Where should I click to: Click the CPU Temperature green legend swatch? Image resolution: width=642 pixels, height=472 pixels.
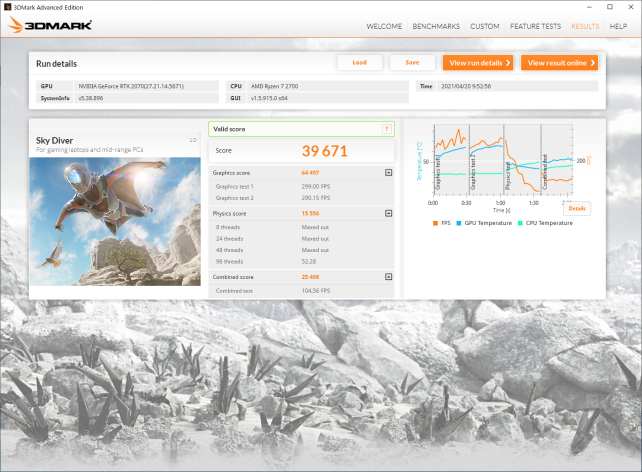(x=520, y=223)
